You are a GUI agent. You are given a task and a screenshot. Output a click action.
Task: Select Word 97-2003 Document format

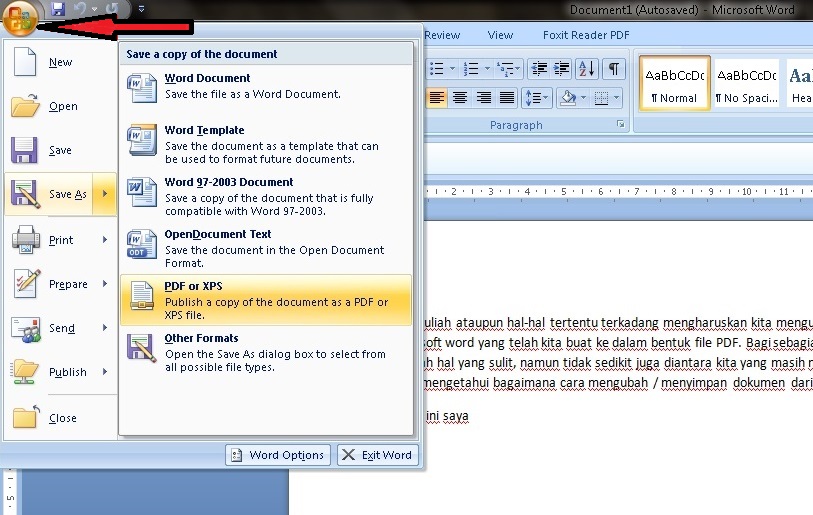[266, 196]
